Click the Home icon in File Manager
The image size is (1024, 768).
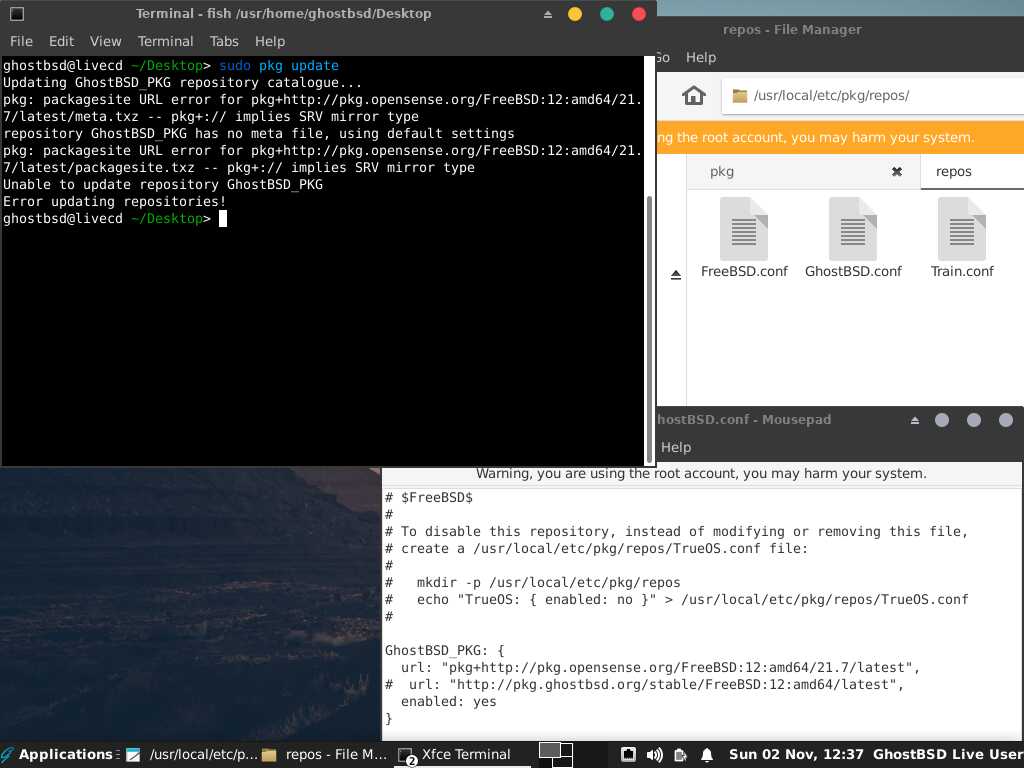[x=693, y=96]
